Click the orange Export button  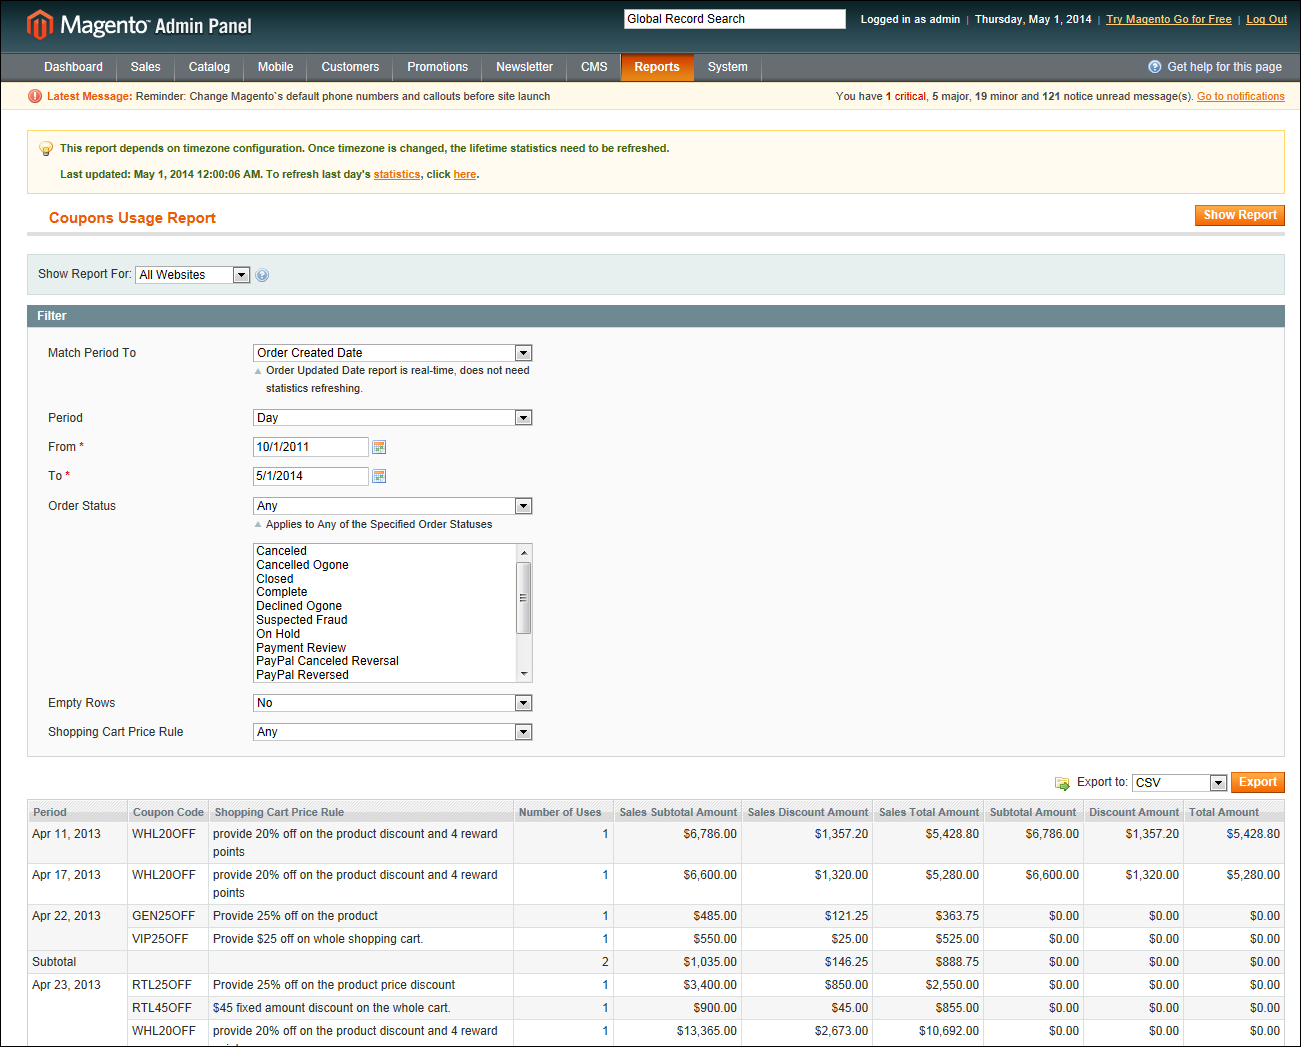pos(1257,783)
